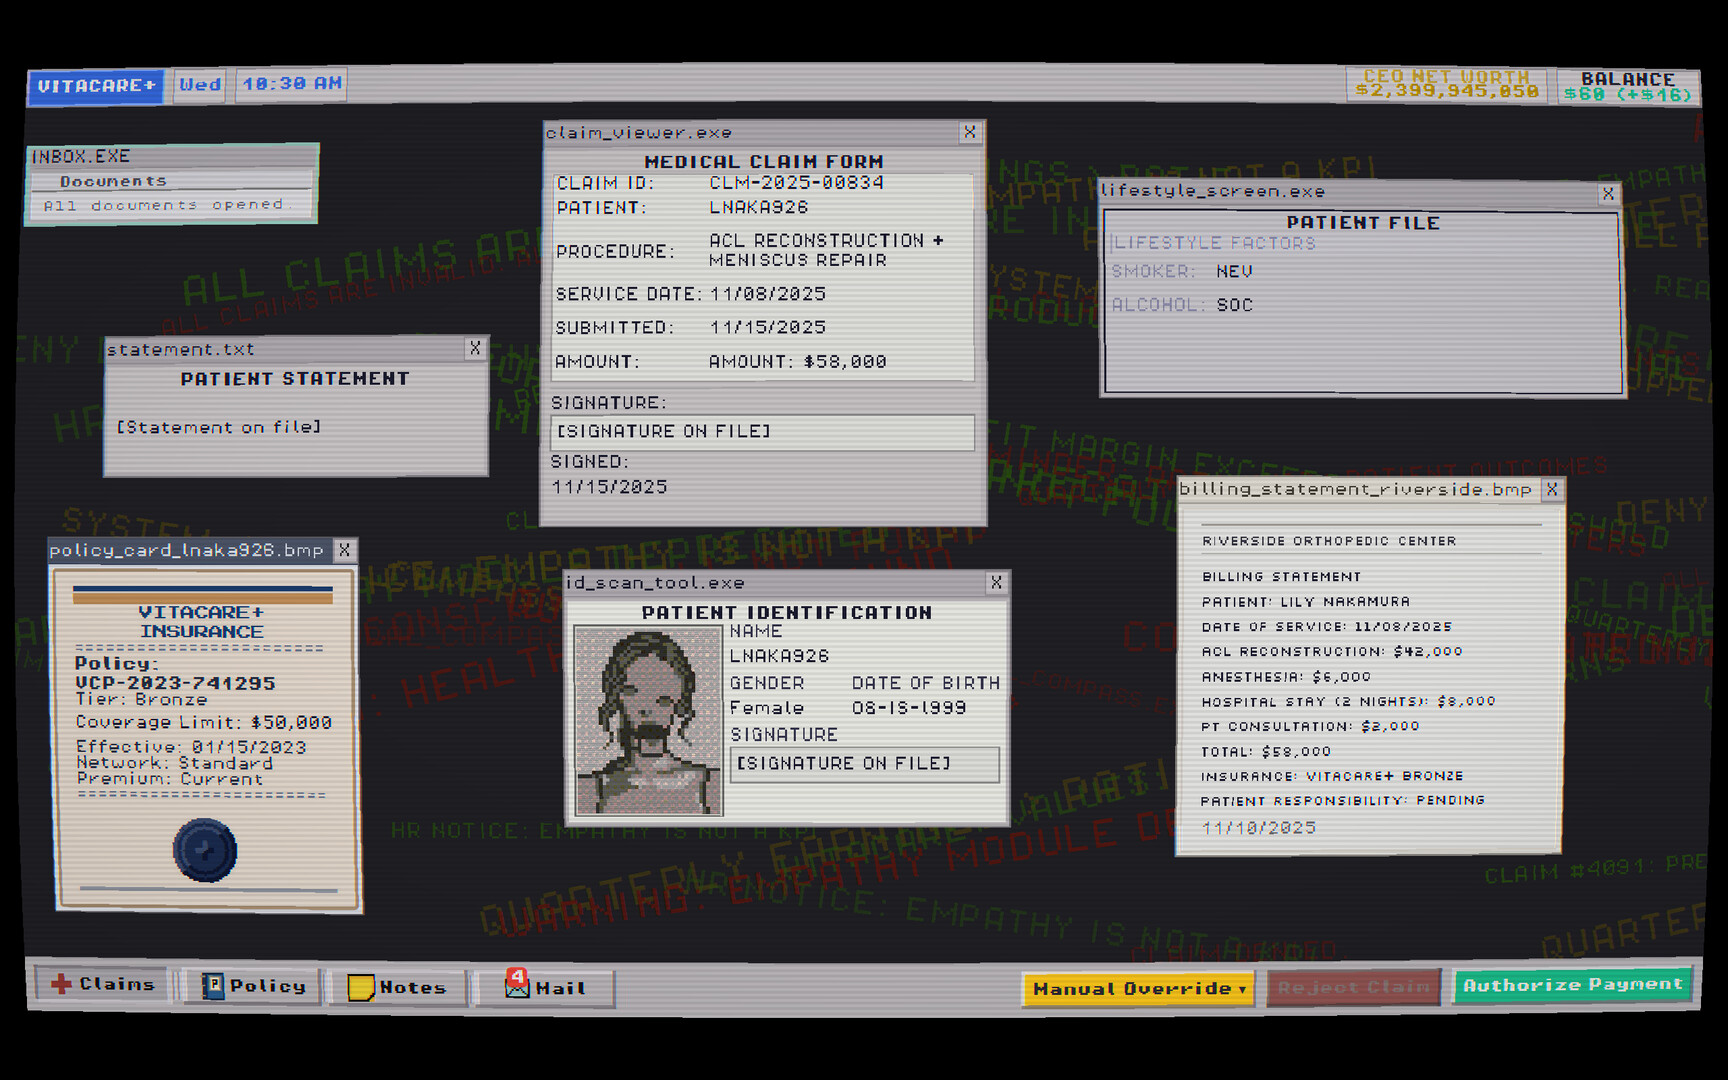Open the Claims red cross icon

62,984
